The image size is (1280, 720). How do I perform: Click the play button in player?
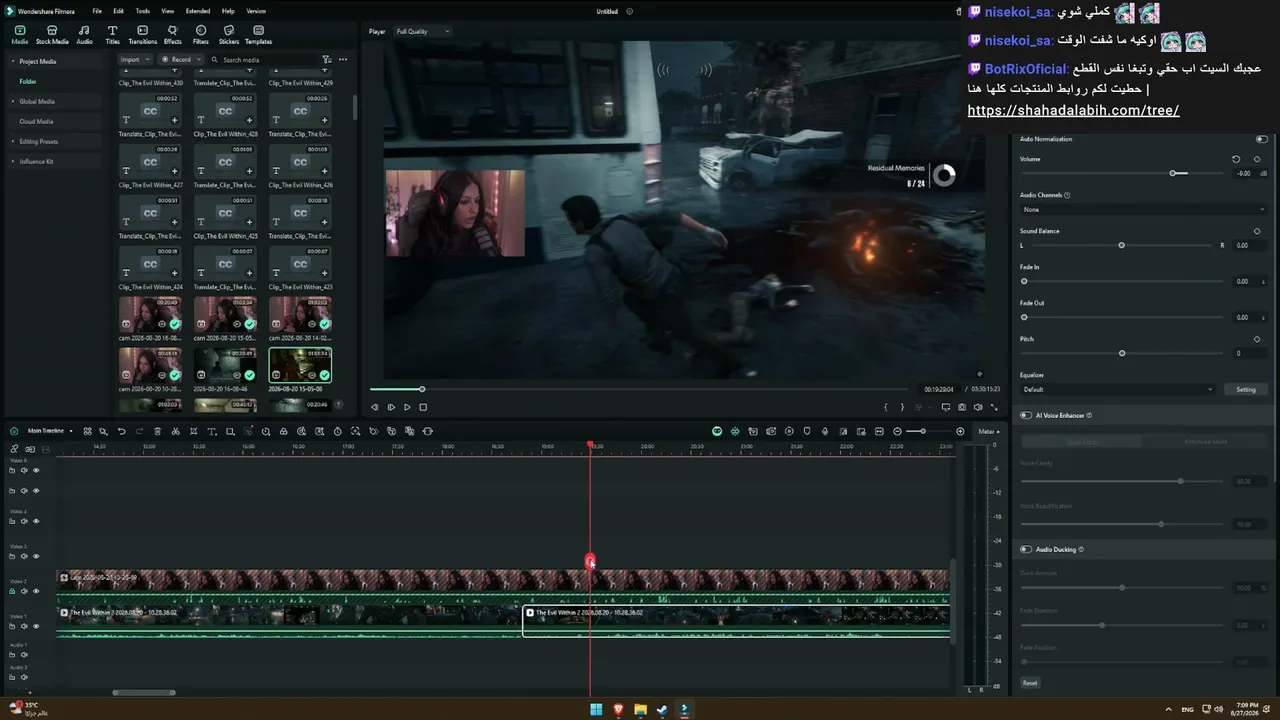407,407
